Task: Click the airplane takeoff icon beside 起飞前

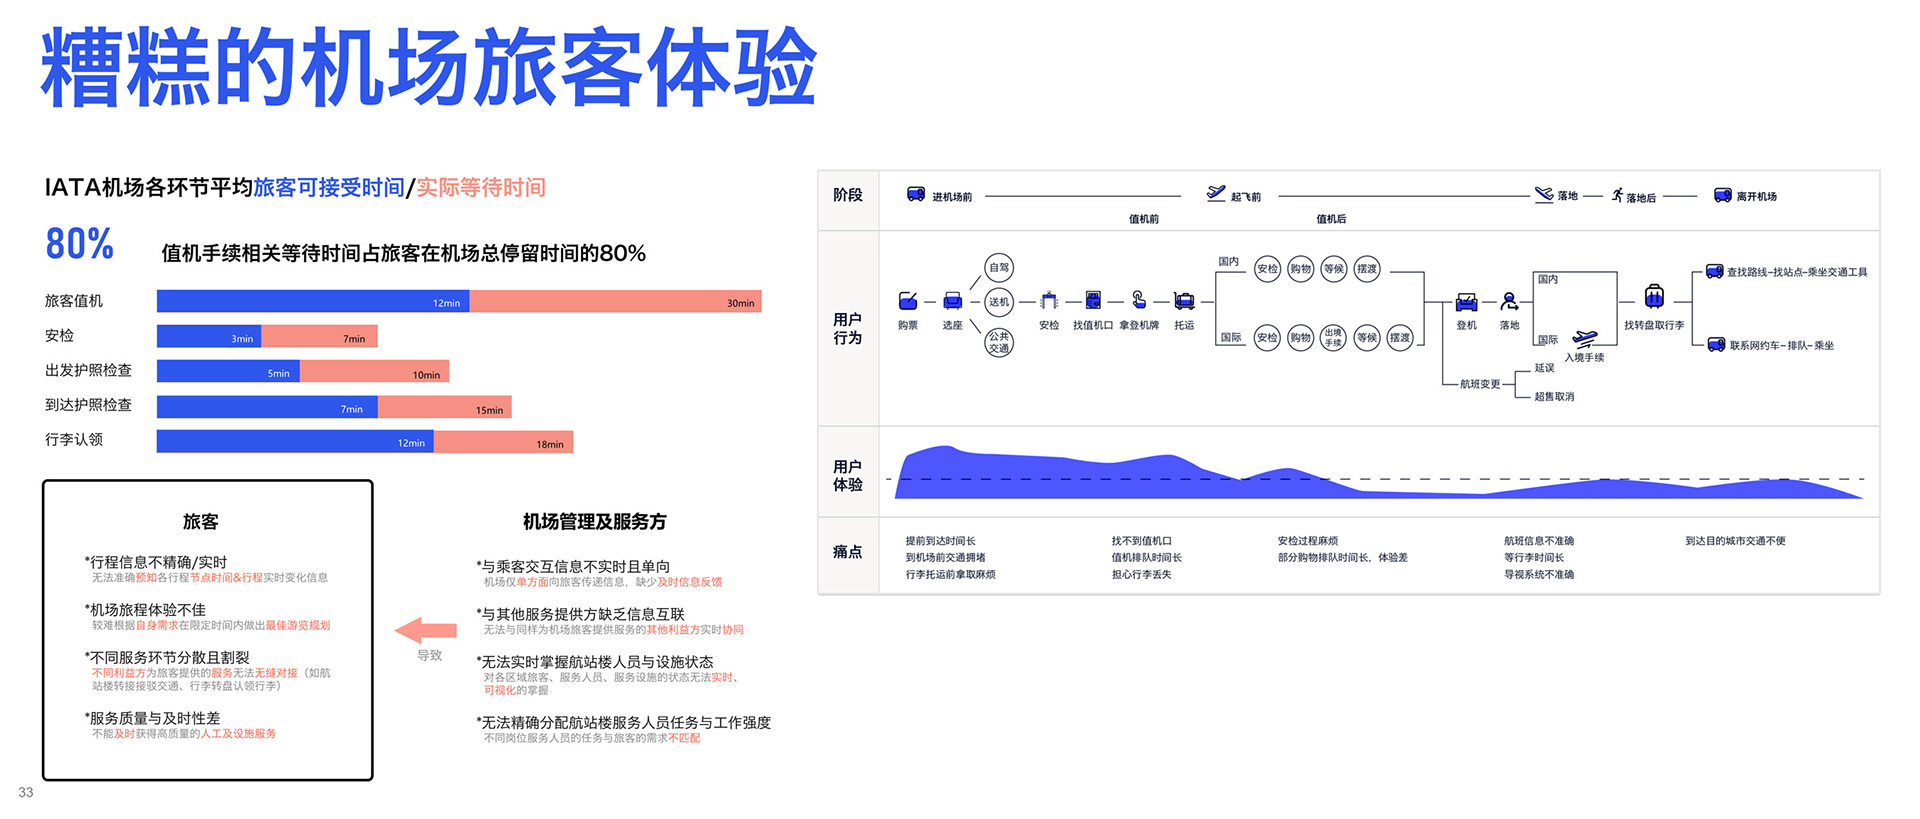Action: (x=1215, y=193)
